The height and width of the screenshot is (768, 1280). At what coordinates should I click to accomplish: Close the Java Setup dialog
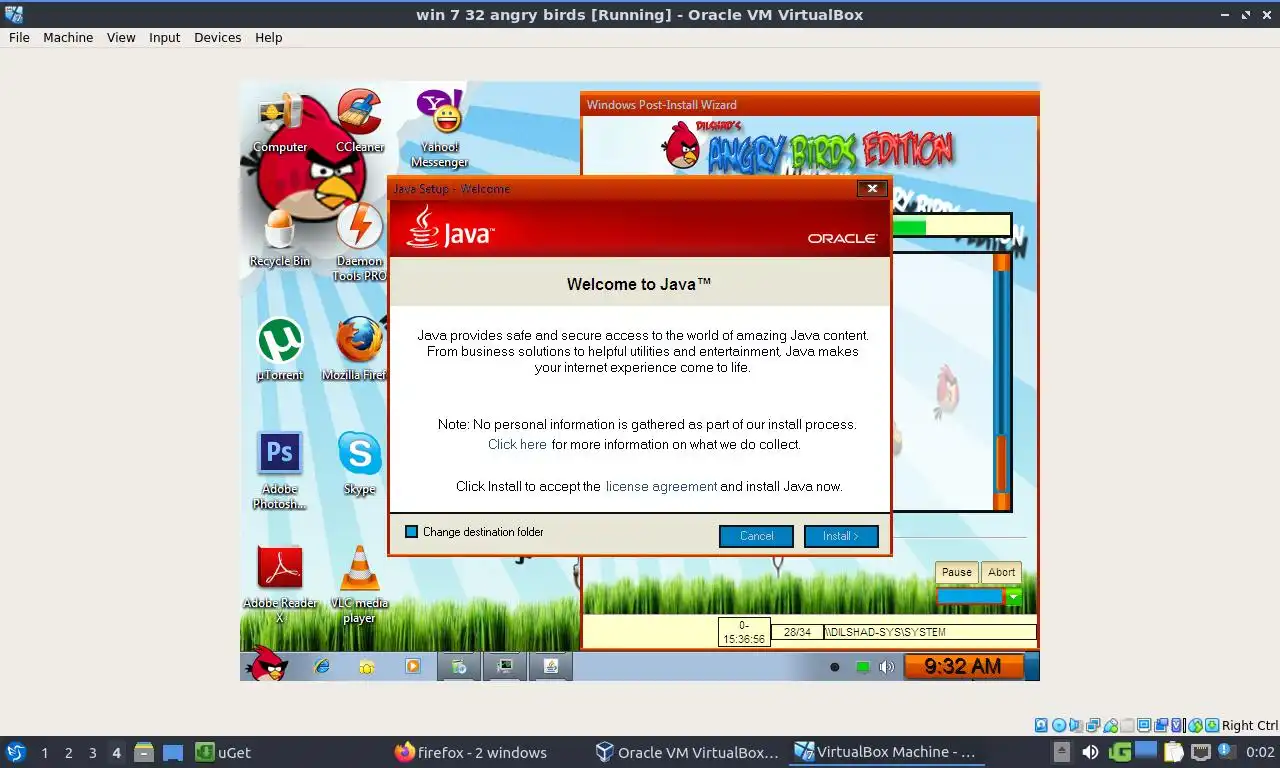[872, 188]
